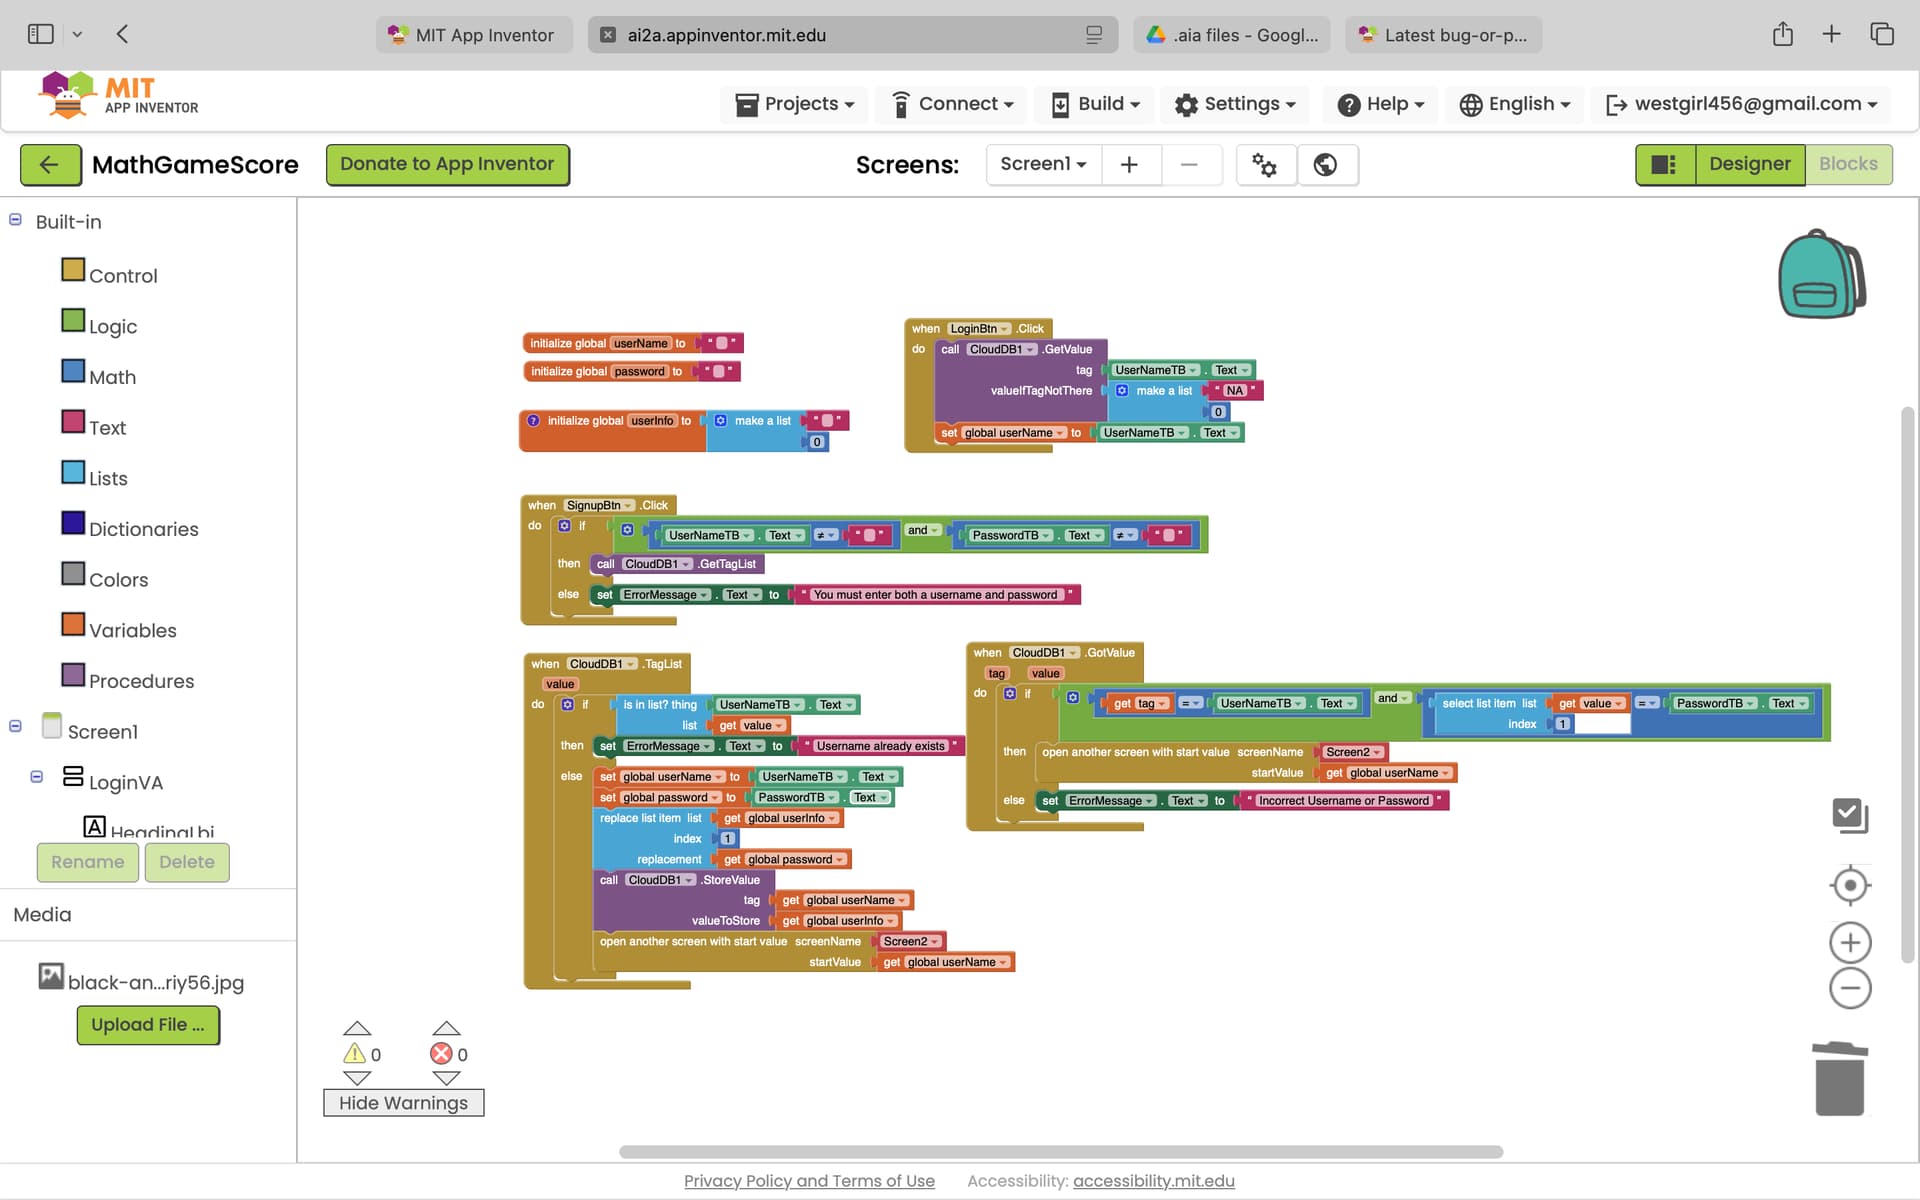Image resolution: width=1920 pixels, height=1200 pixels.
Task: Click the workspace trash can
Action: coord(1839,1079)
